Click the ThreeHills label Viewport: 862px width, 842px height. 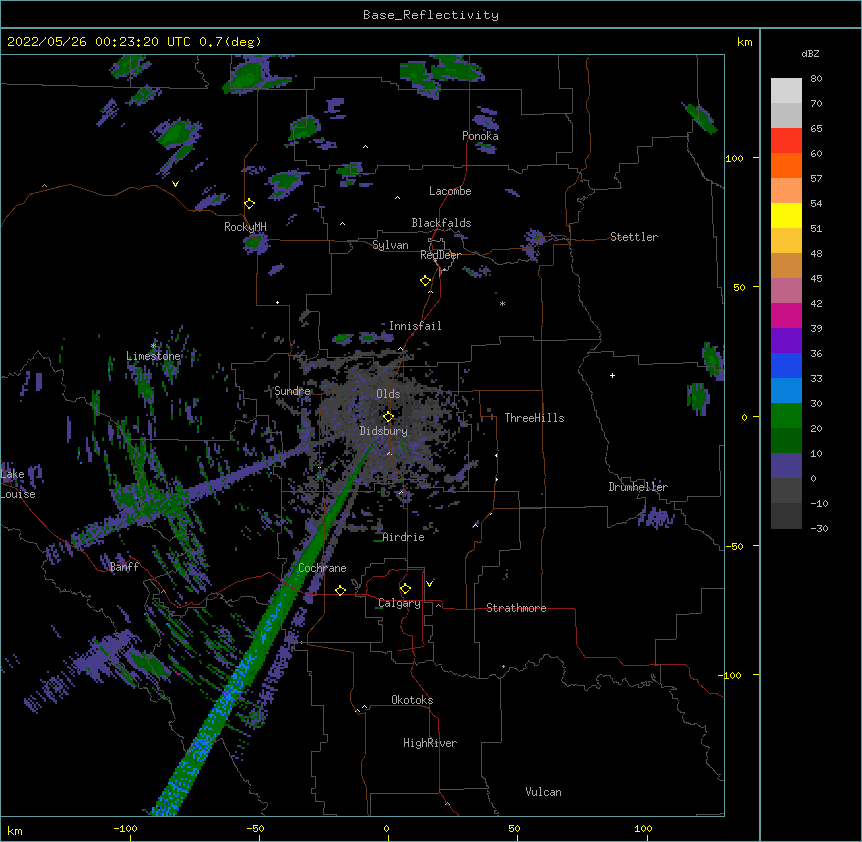click(534, 418)
